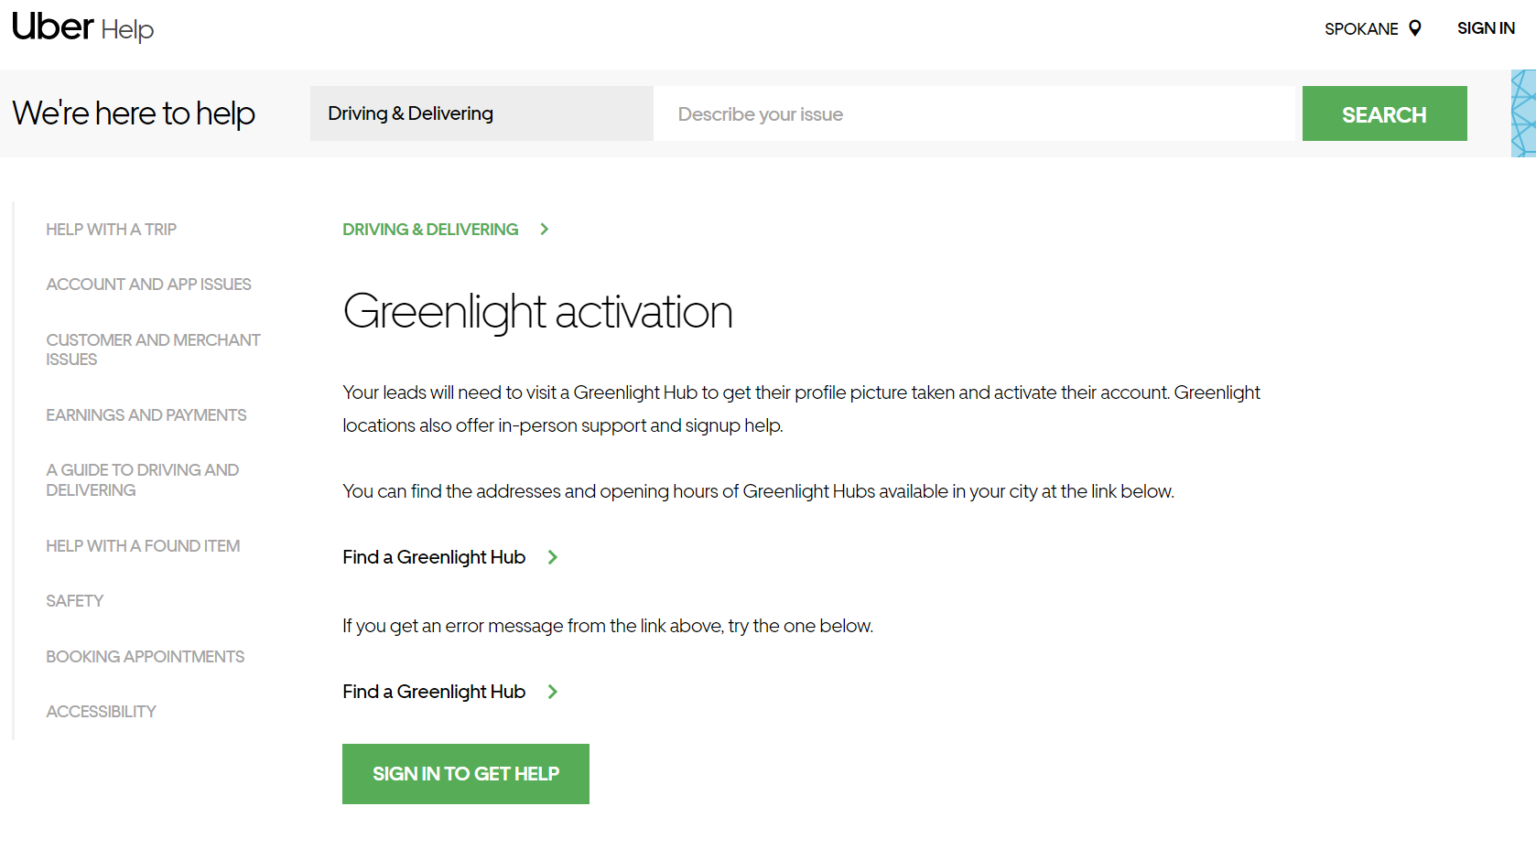Go to Earnings and Payments section

tap(146, 415)
